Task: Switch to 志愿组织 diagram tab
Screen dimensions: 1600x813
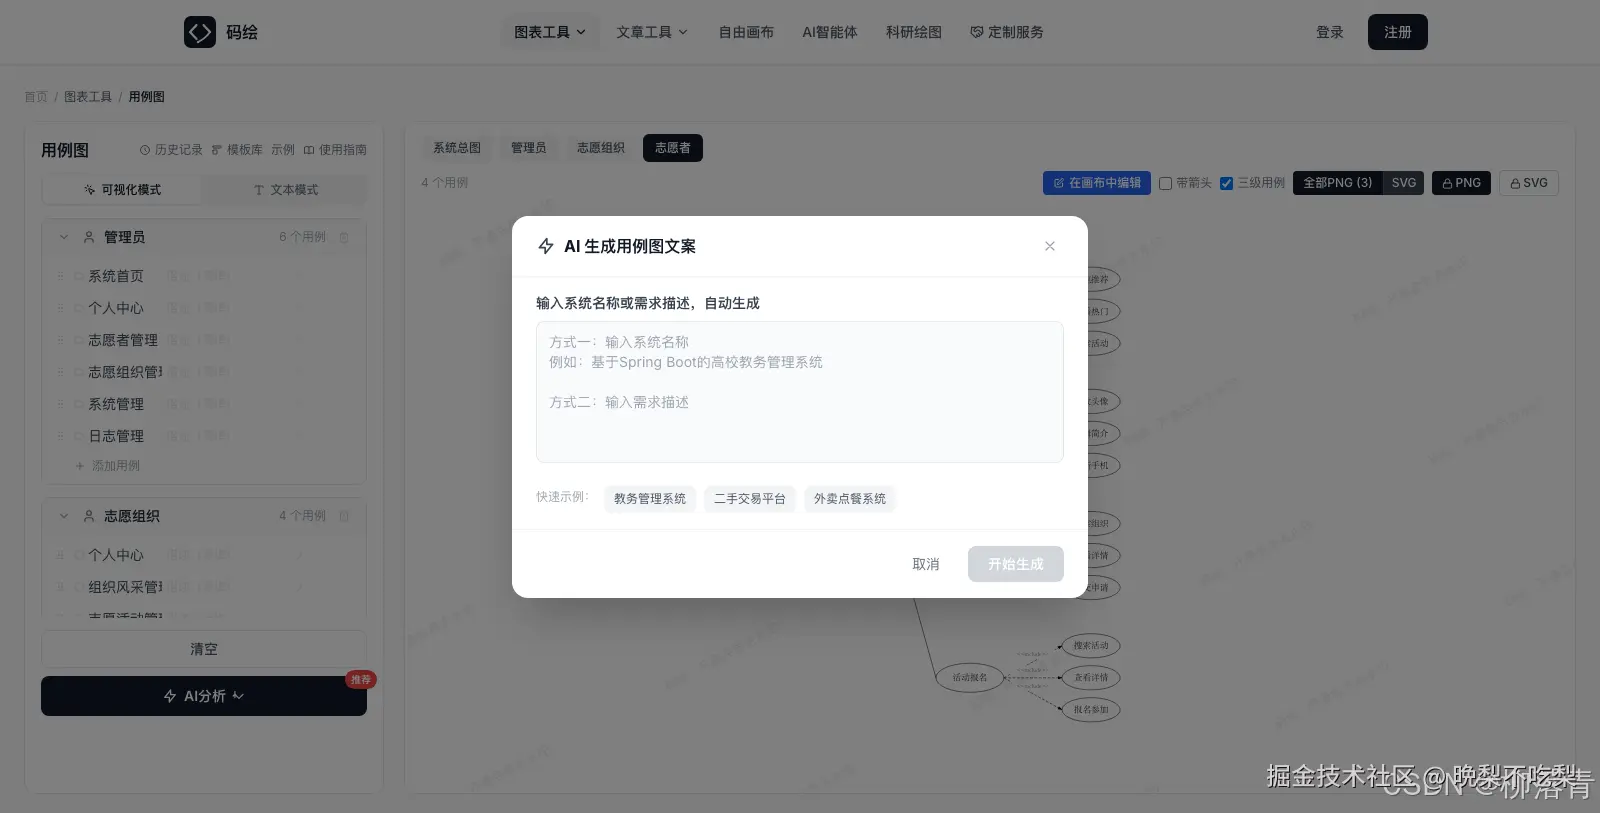Action: point(601,148)
